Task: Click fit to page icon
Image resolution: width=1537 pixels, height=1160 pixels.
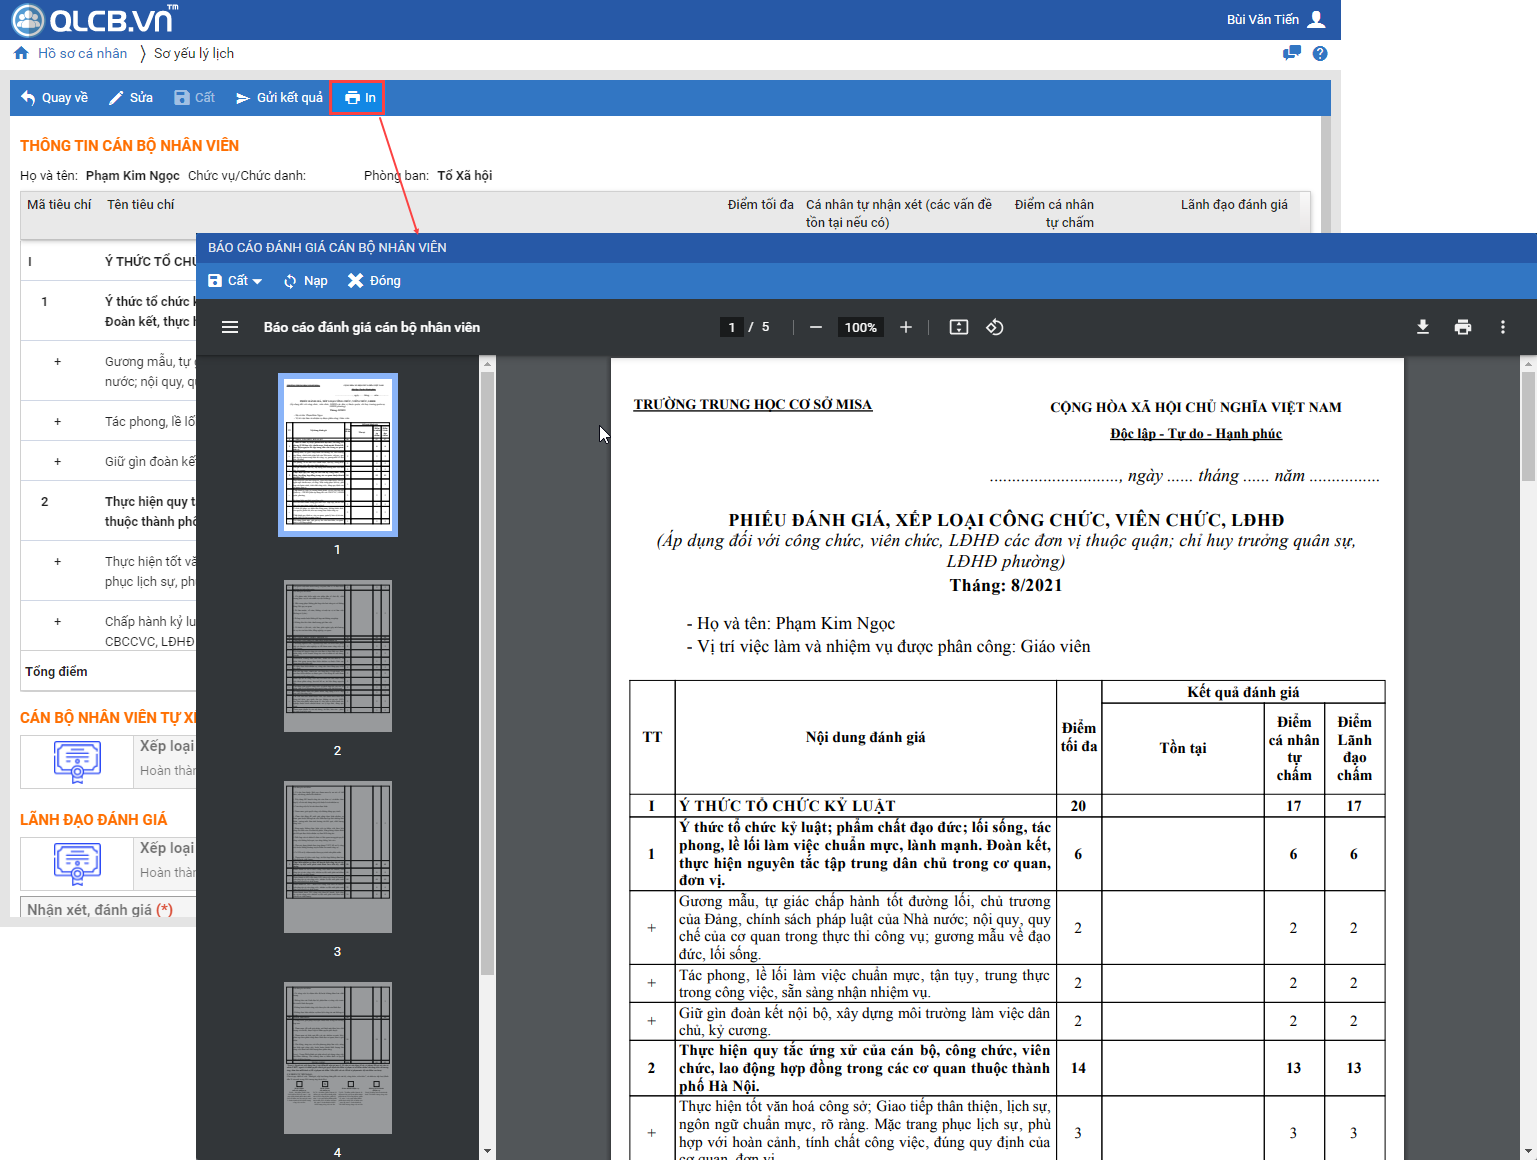Action: tap(959, 327)
